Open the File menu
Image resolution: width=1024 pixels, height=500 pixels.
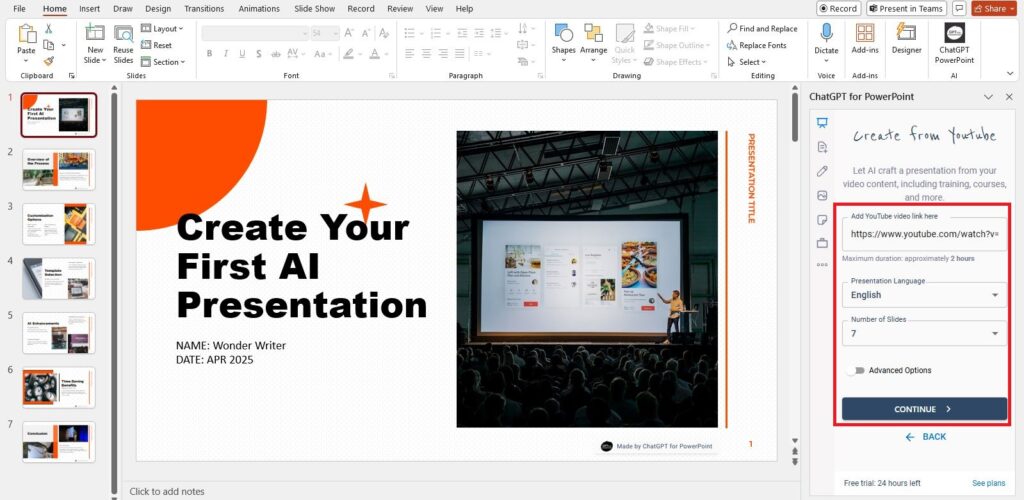point(20,8)
